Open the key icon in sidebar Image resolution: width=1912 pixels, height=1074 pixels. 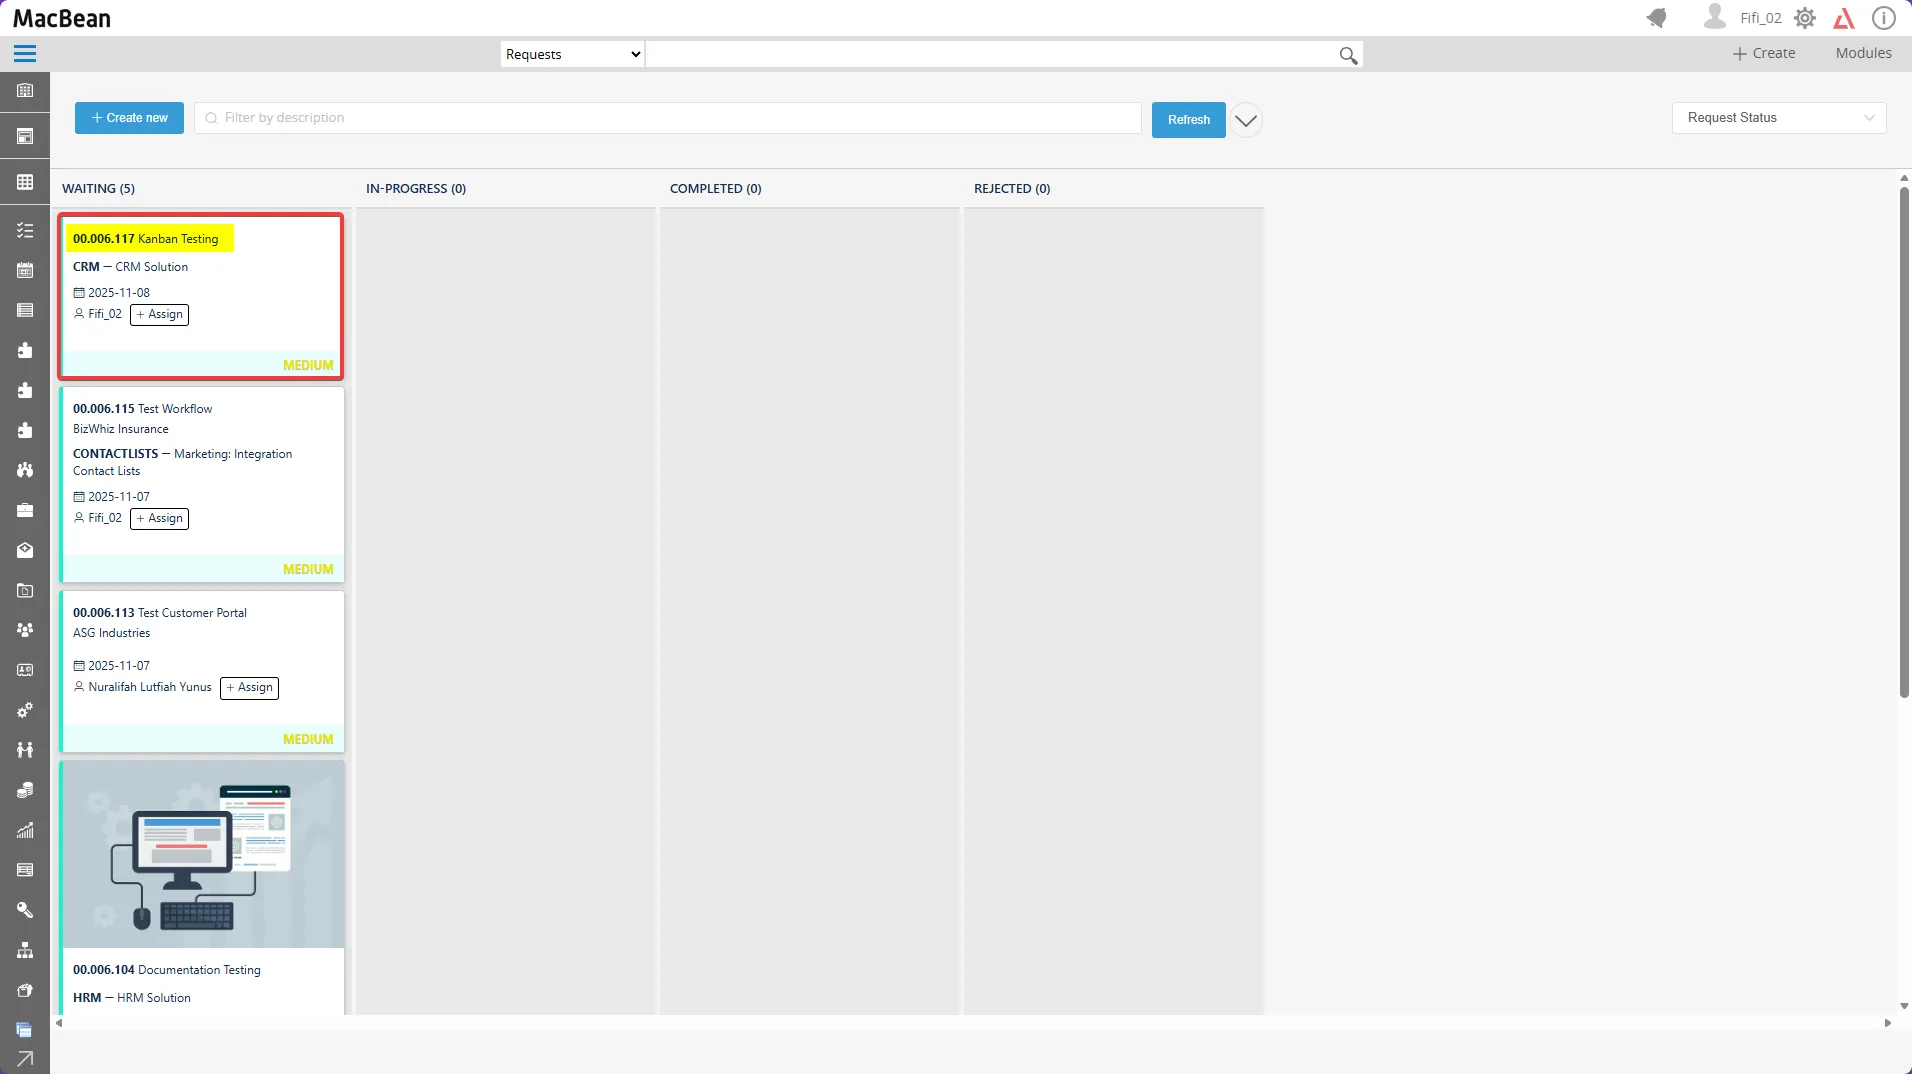click(x=25, y=910)
